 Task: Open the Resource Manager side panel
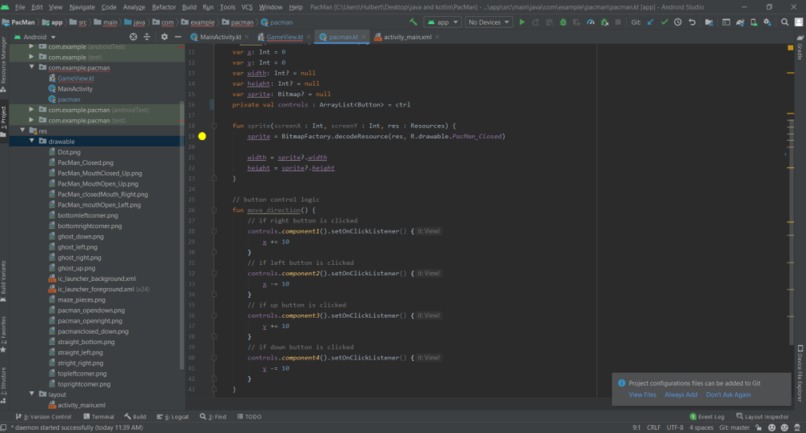tap(4, 64)
